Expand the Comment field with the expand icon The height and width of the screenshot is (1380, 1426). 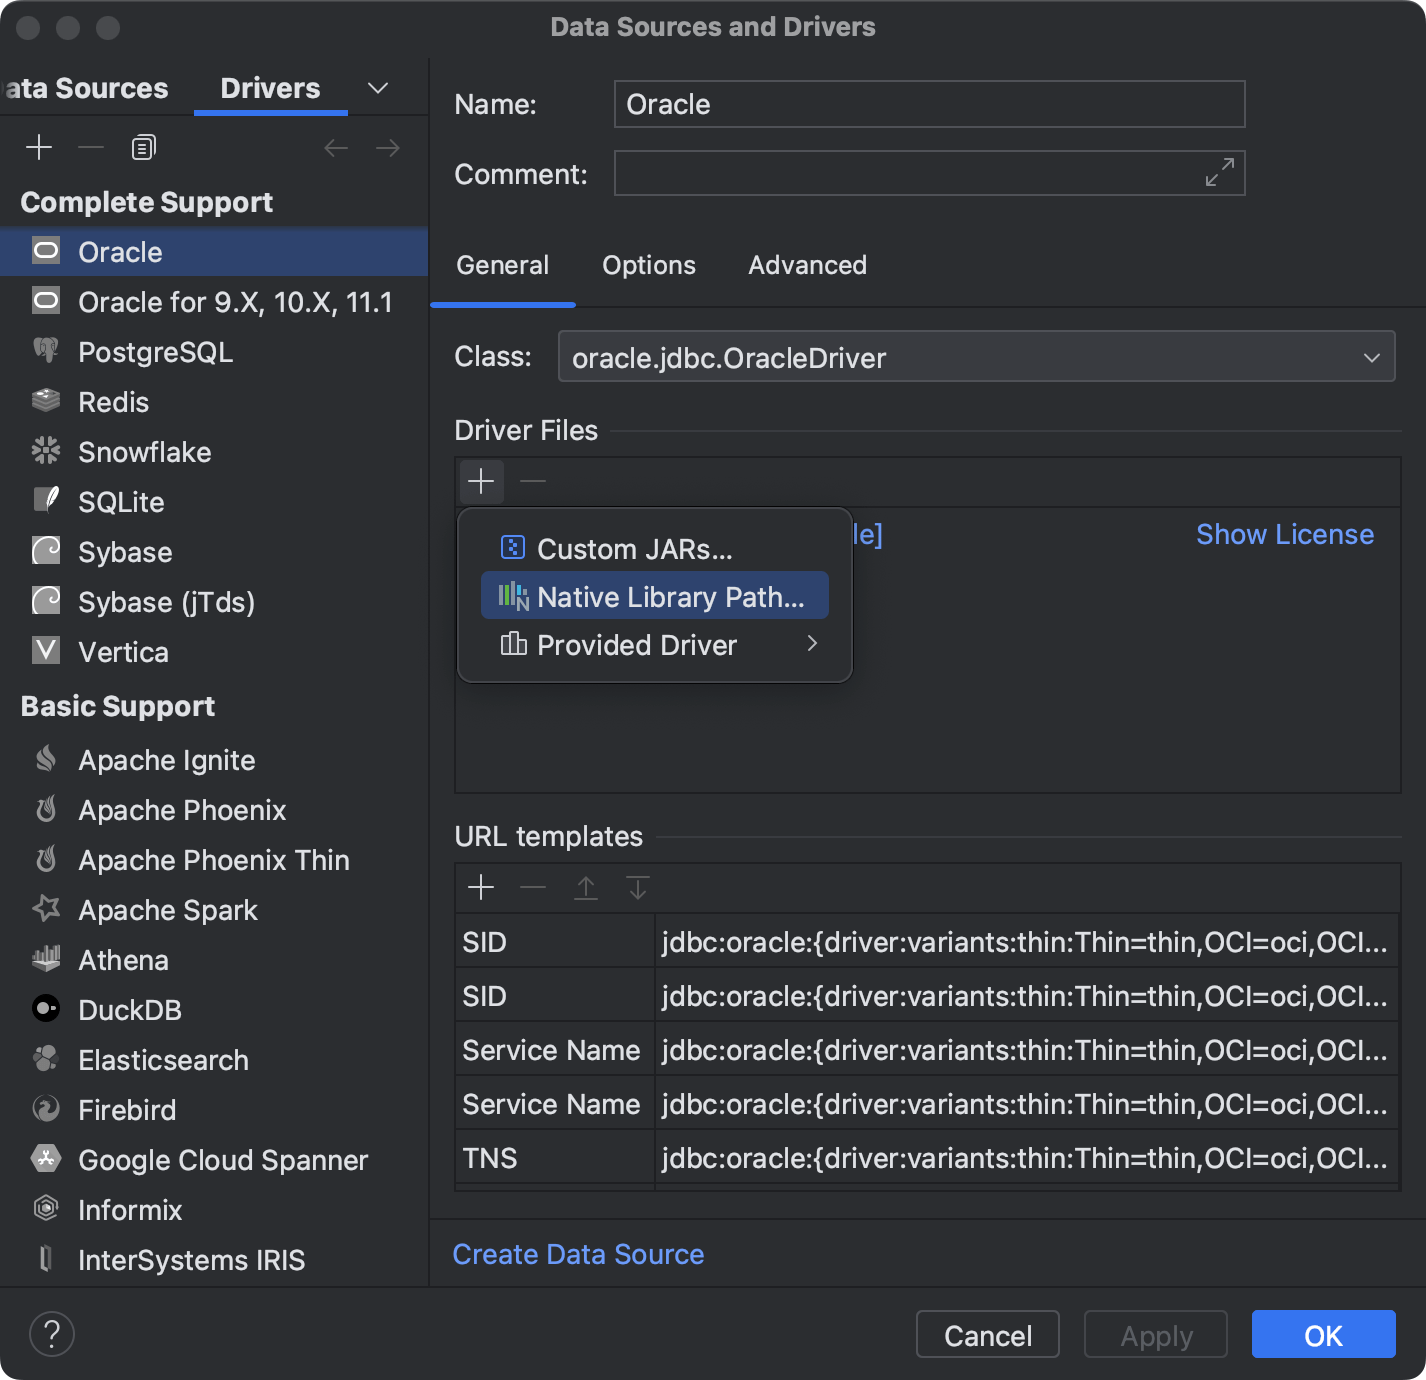1218,172
